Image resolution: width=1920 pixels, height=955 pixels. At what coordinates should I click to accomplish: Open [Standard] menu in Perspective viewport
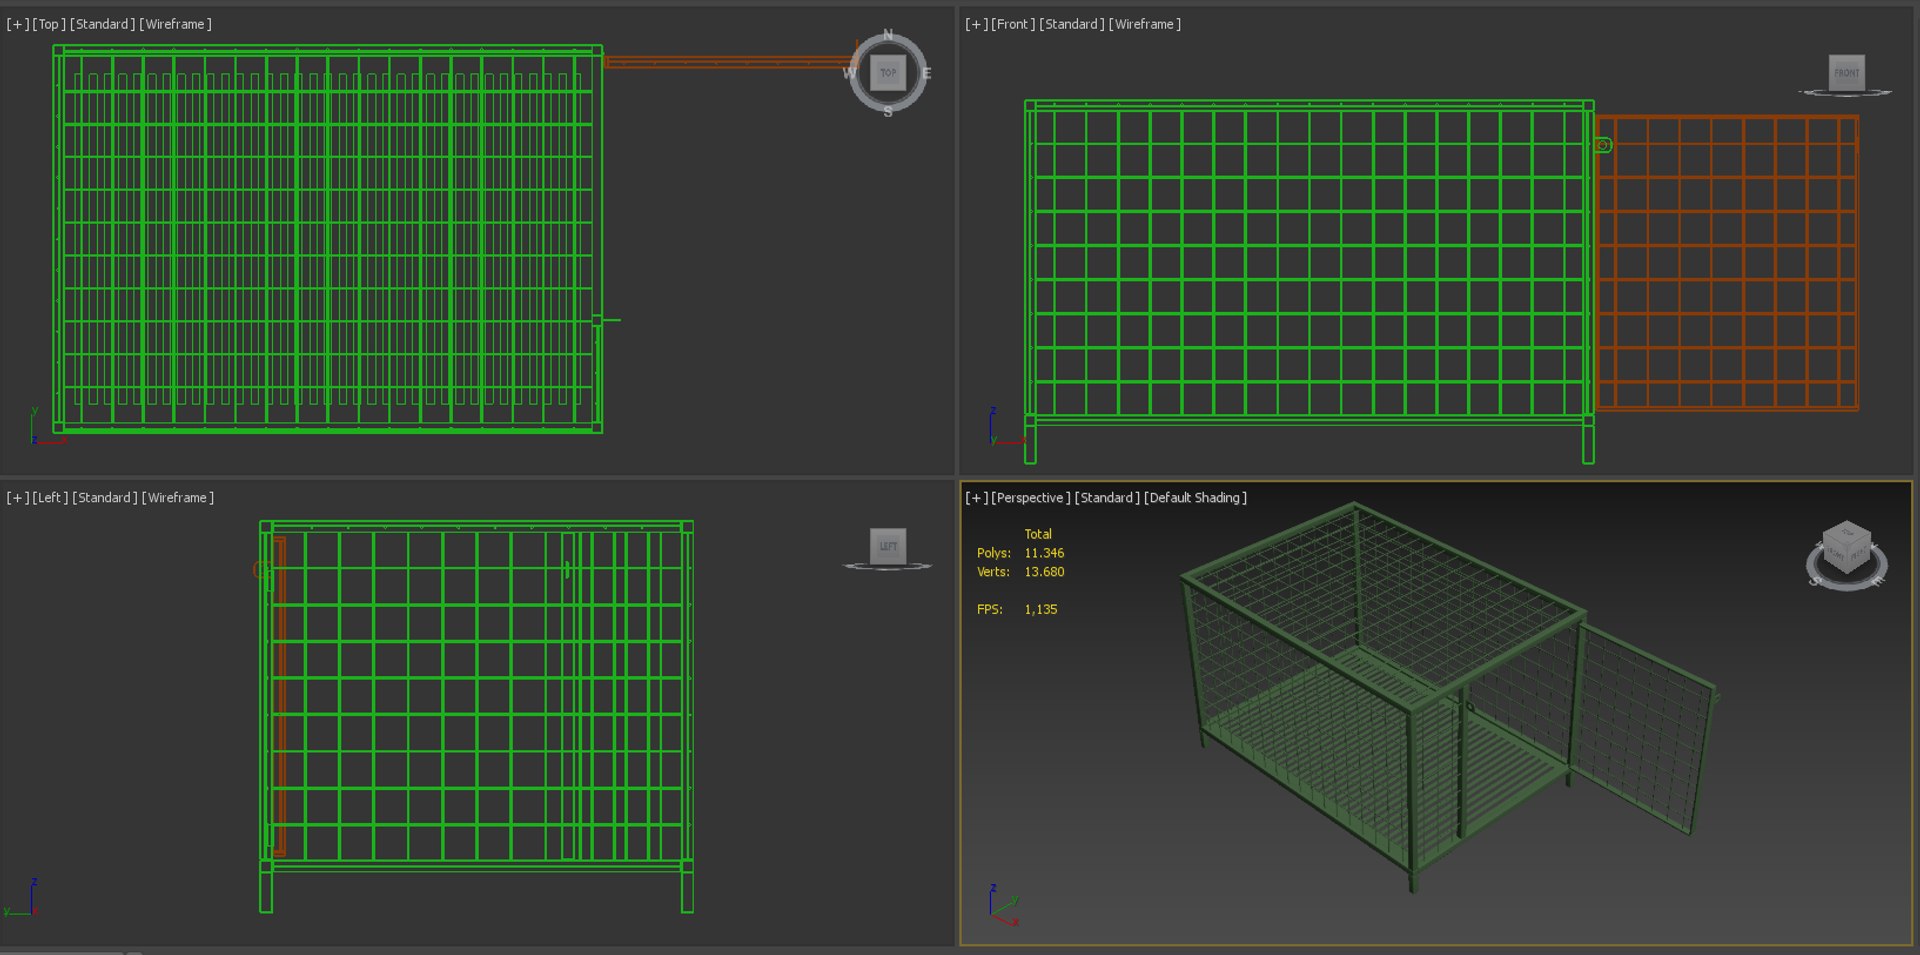pyautogui.click(x=1107, y=497)
